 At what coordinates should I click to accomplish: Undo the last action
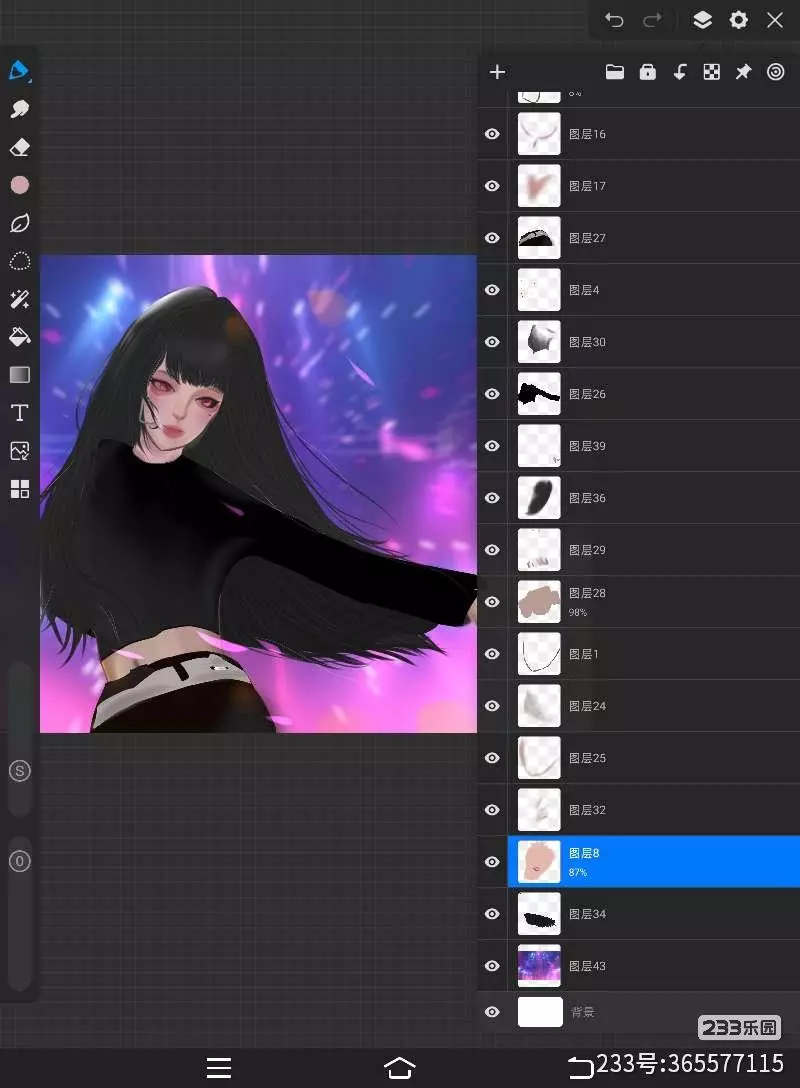tap(614, 20)
